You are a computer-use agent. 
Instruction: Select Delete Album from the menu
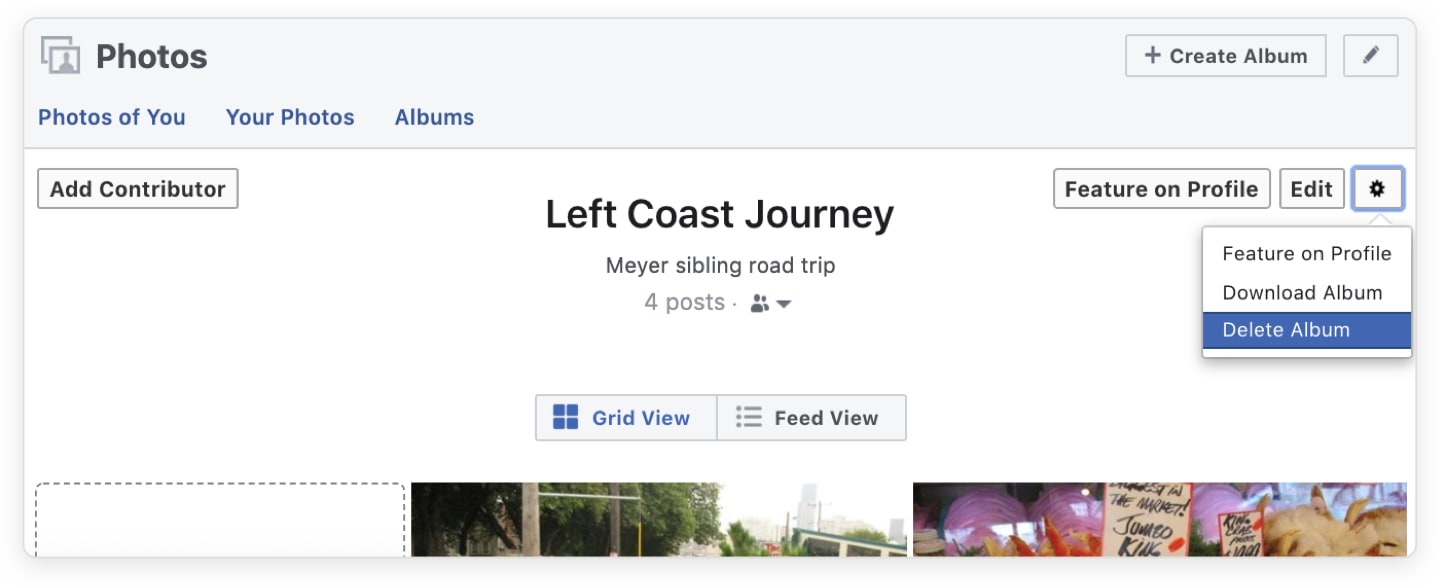[x=1286, y=330]
